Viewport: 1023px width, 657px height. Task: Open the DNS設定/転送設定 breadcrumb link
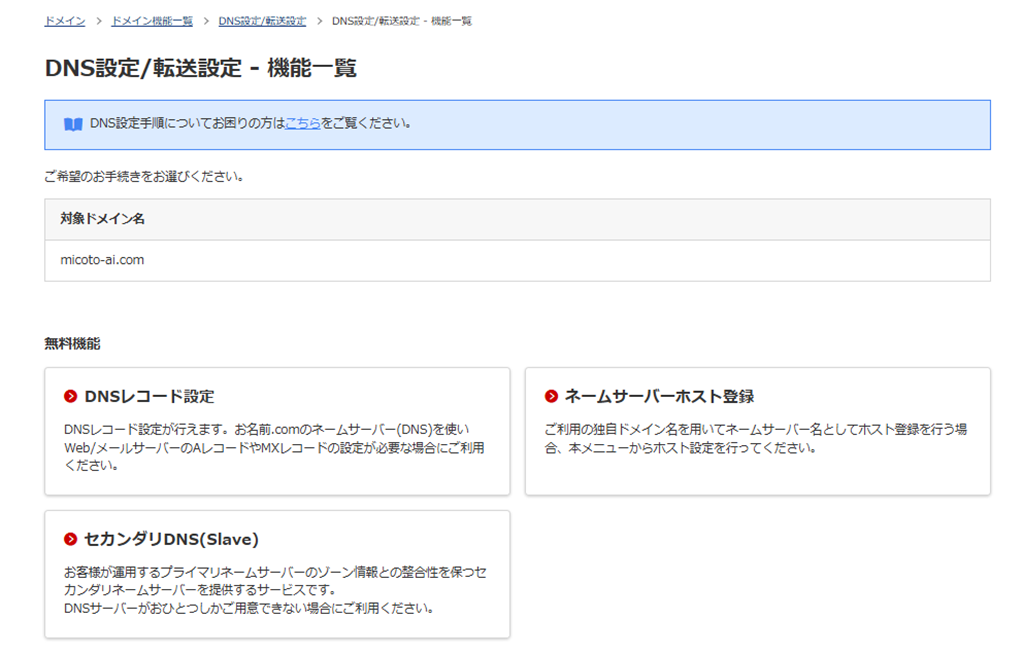coord(262,21)
